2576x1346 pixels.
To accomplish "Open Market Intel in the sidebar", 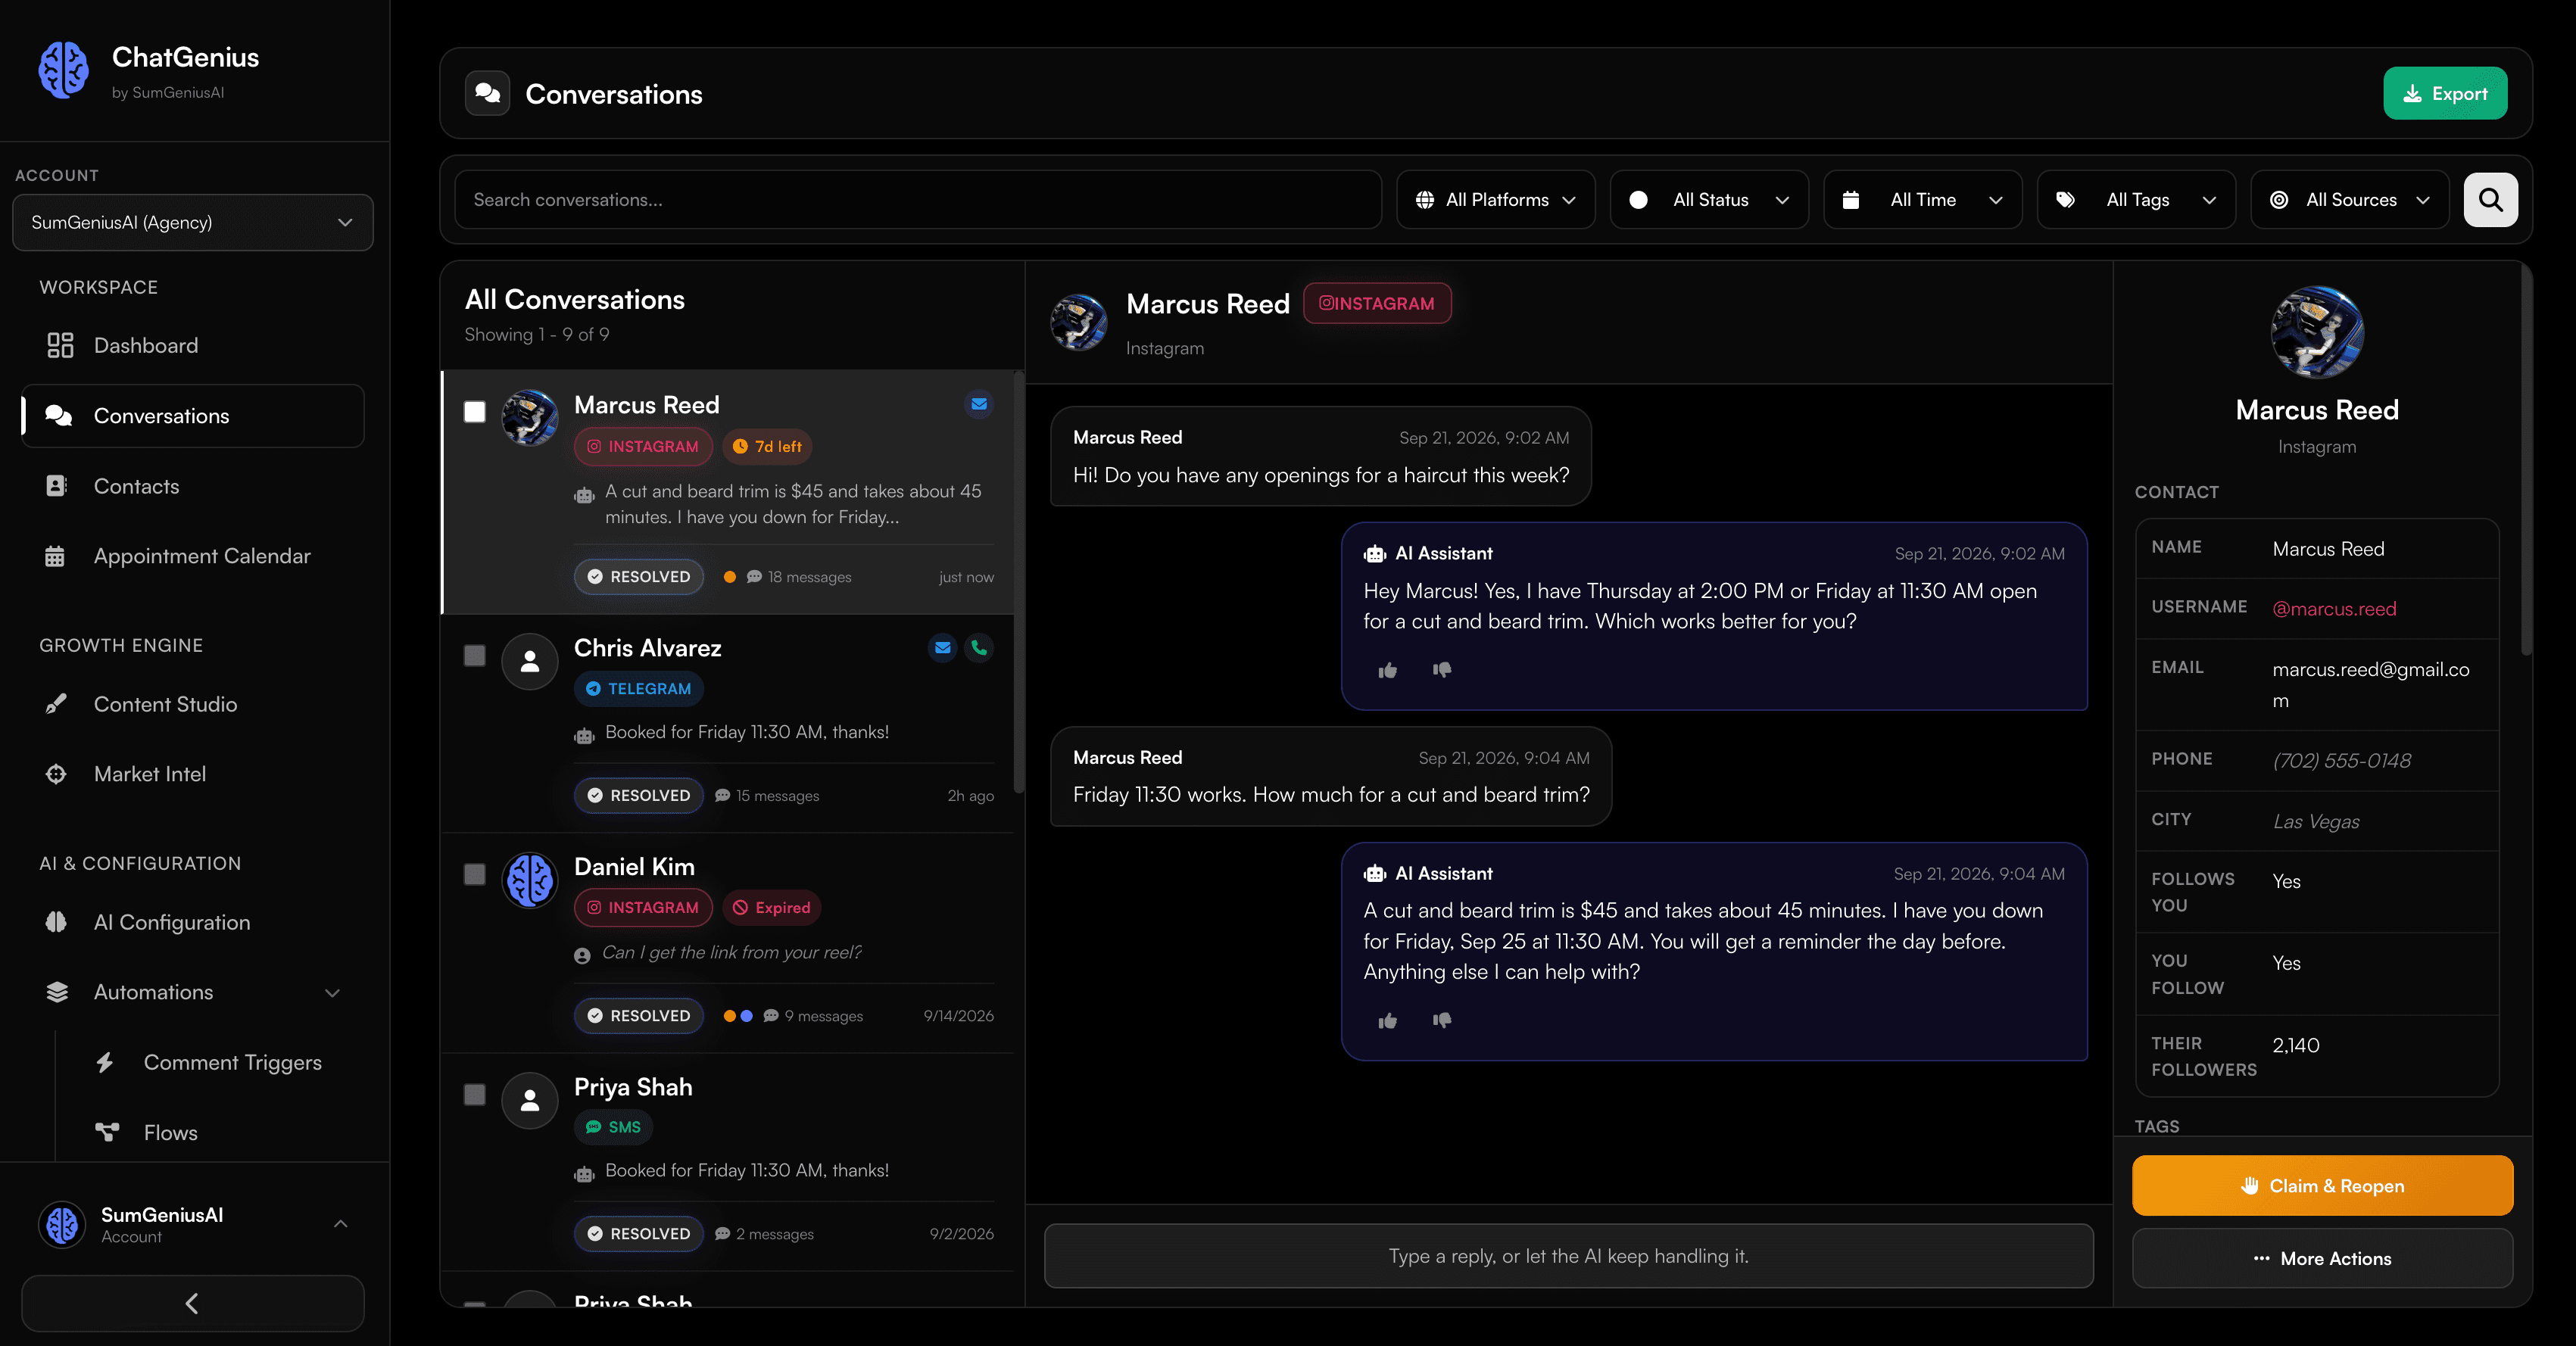I will click(193, 774).
